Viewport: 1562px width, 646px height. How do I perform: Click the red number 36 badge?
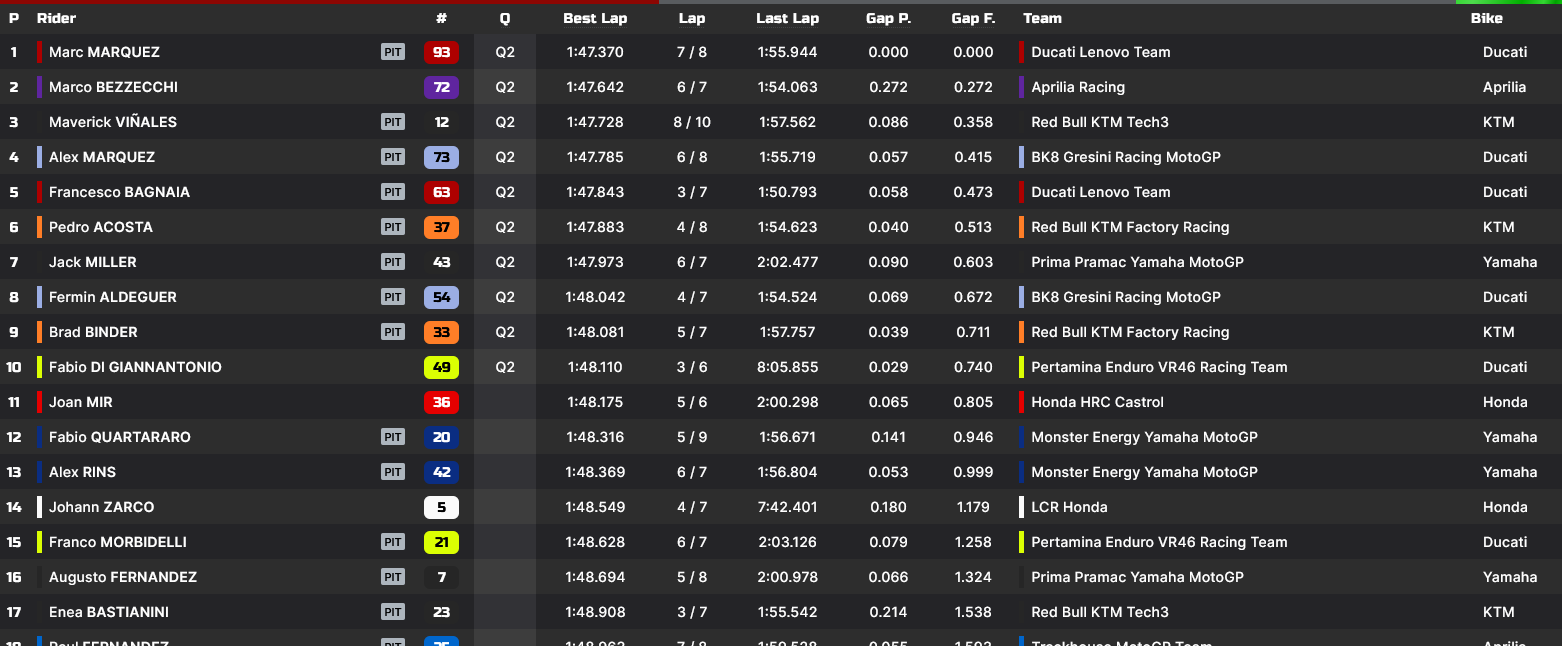pos(441,402)
